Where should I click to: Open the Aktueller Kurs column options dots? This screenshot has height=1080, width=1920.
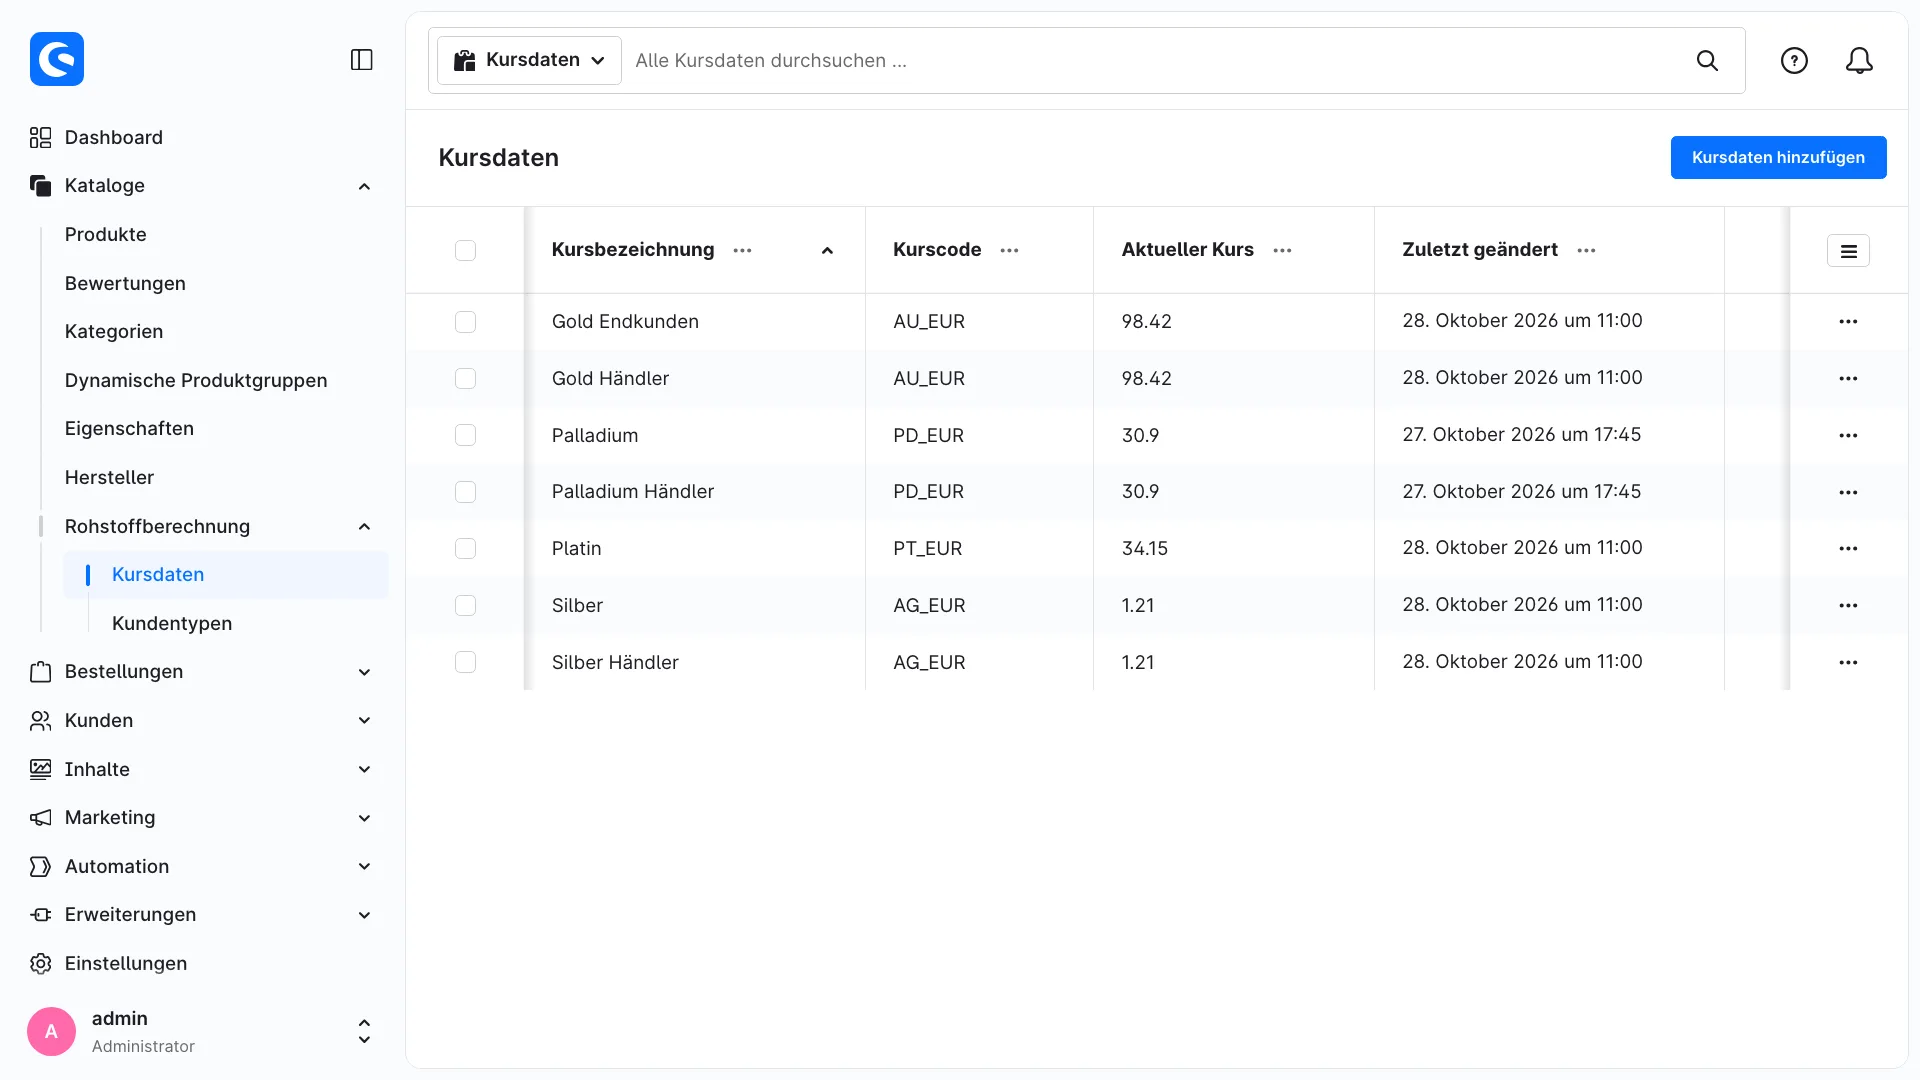pyautogui.click(x=1282, y=250)
